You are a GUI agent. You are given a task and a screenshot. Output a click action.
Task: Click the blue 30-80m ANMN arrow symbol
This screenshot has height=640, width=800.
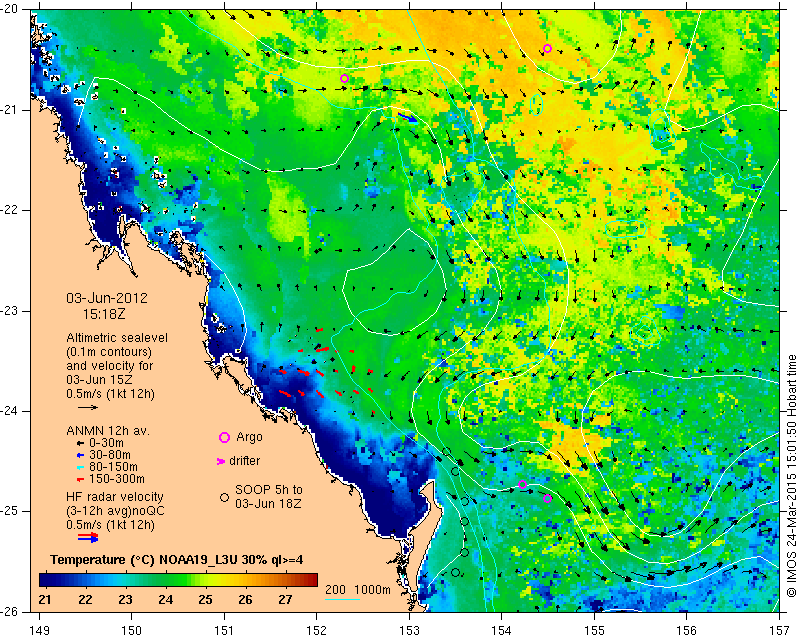80,455
